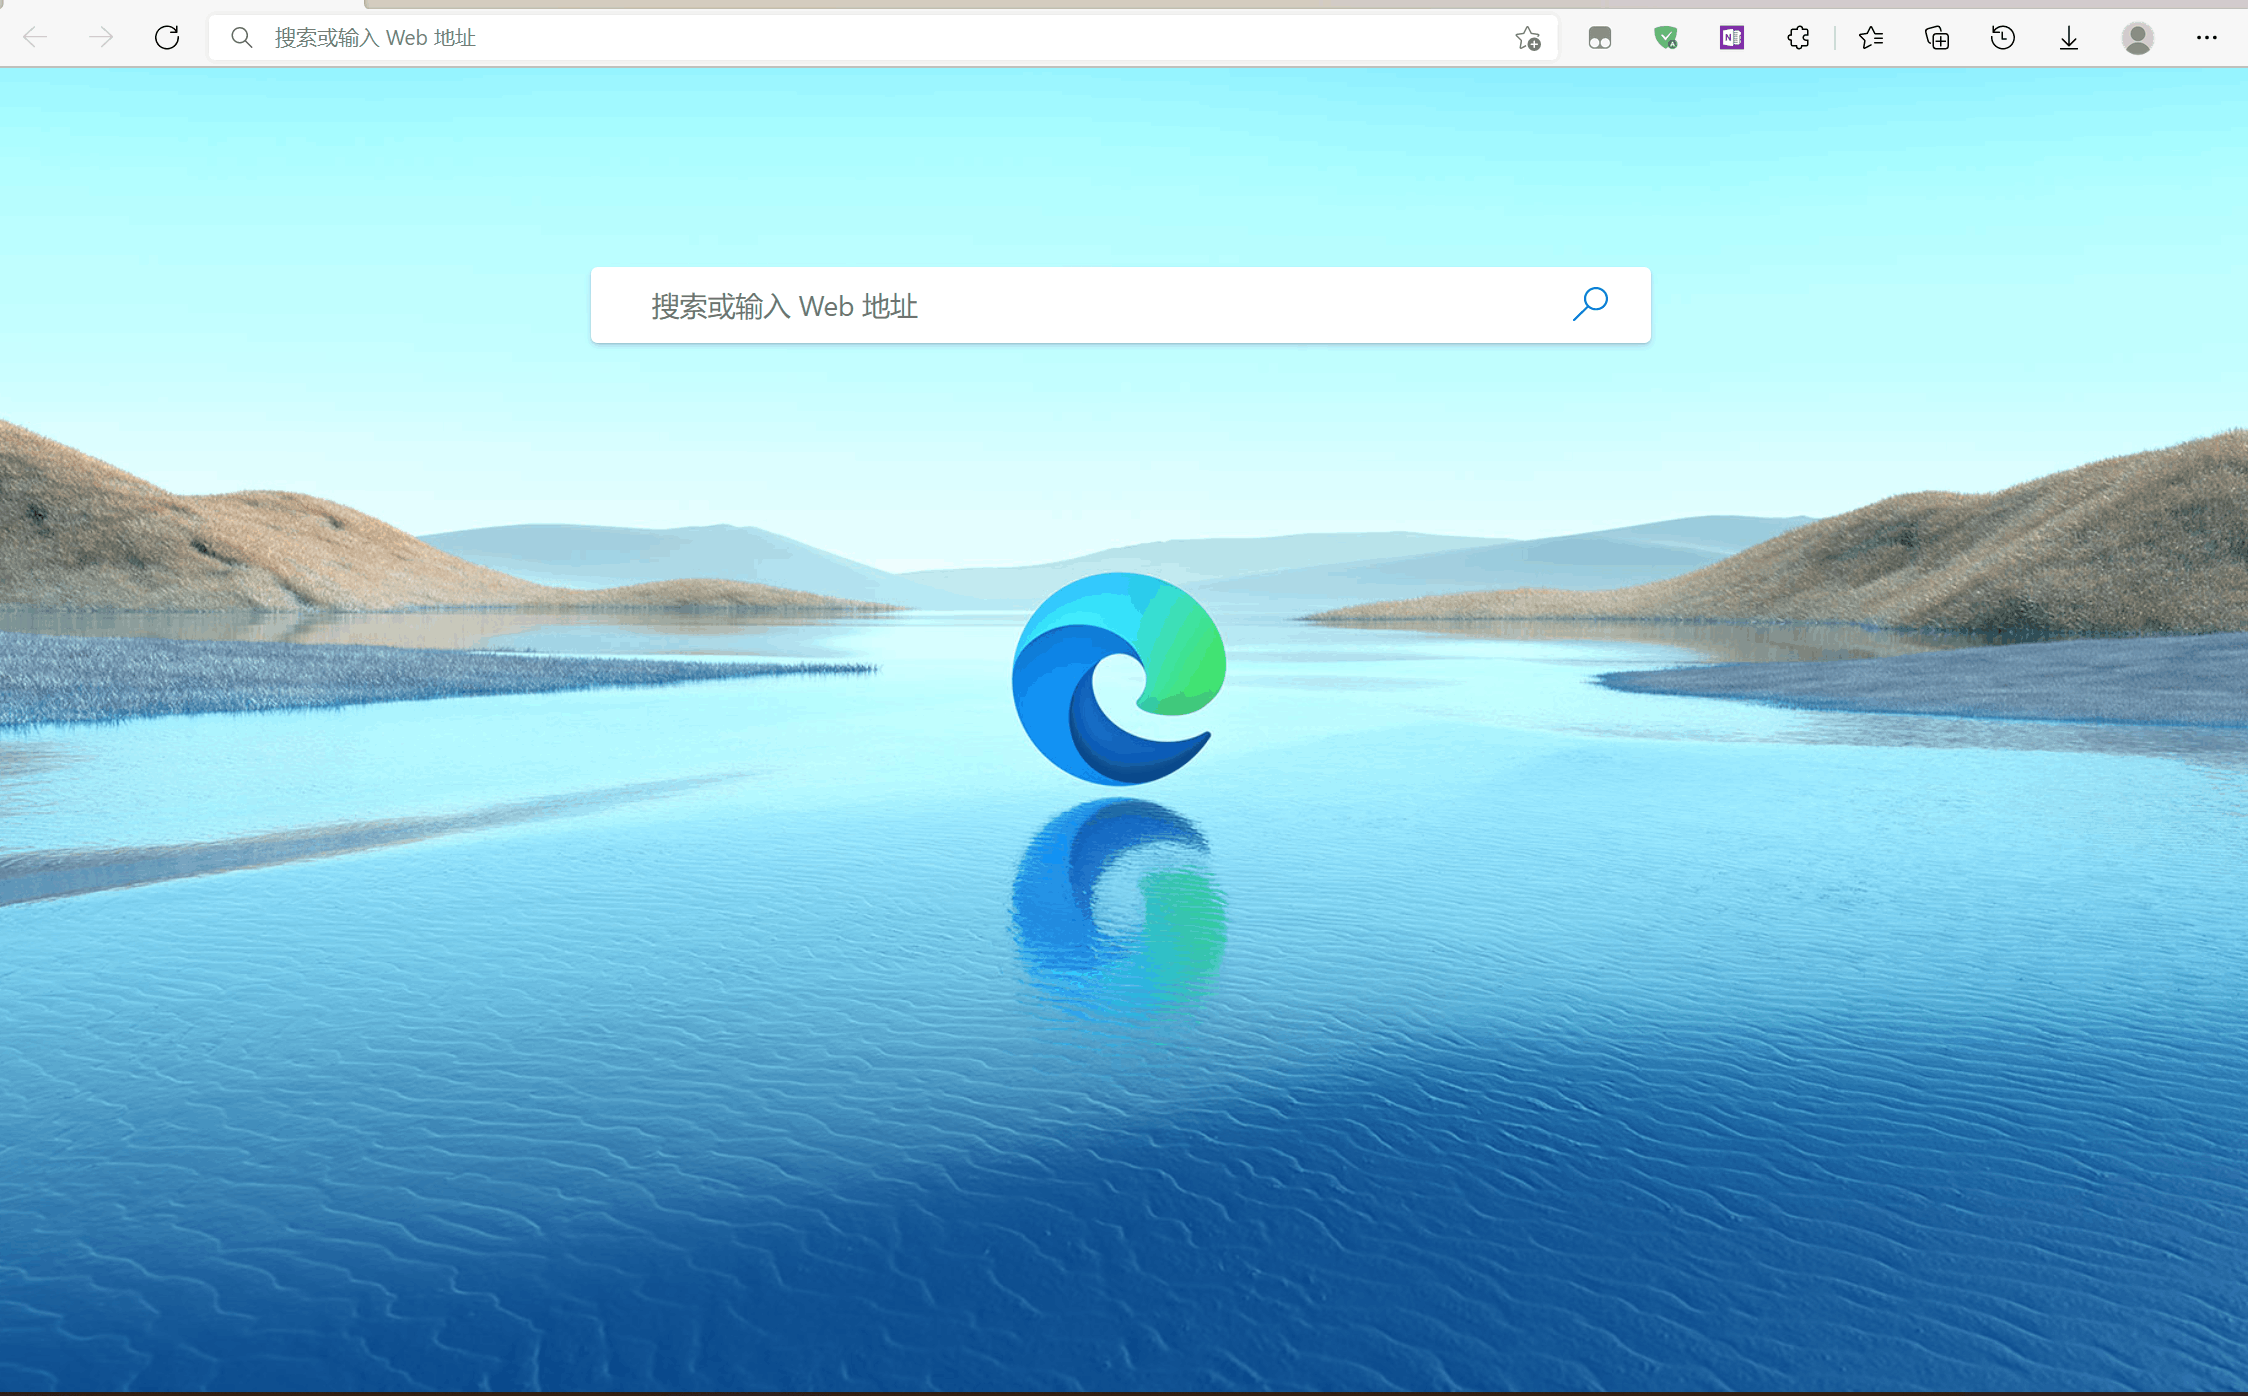Show browsing History
Screen dimensions: 2248x1396
[x=2003, y=38]
